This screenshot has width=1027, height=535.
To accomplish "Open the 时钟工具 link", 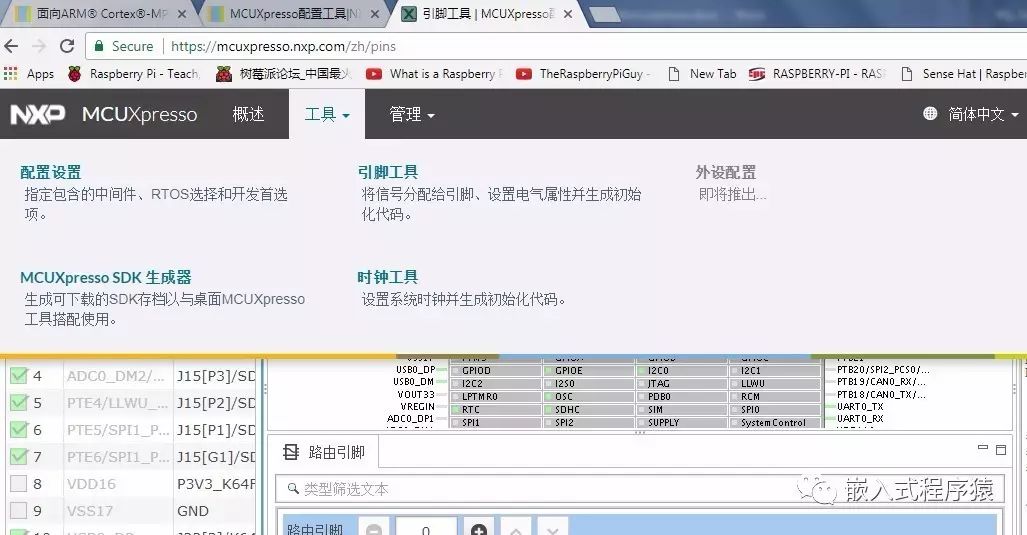I will (388, 277).
